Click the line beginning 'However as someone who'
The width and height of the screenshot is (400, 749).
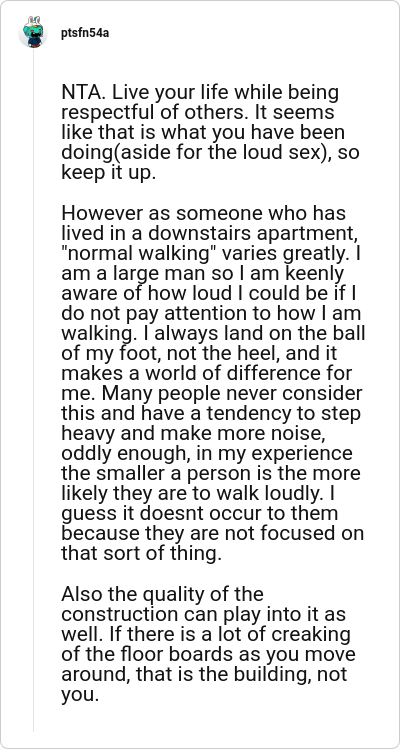point(204,213)
